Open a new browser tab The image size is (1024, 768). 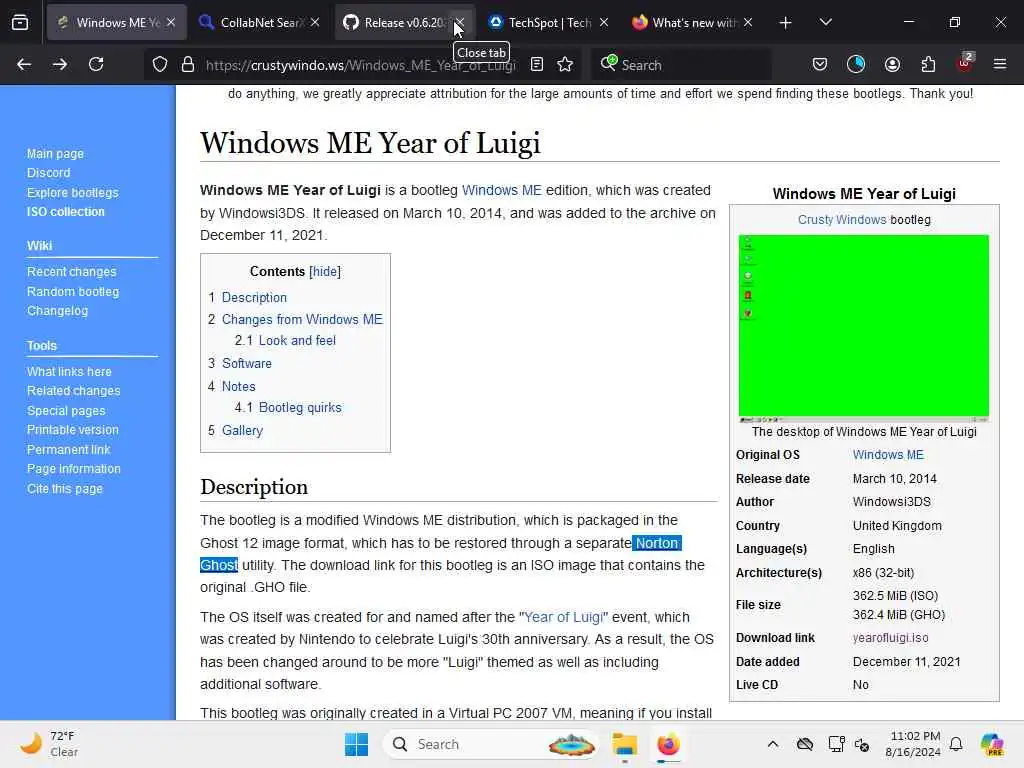(786, 23)
